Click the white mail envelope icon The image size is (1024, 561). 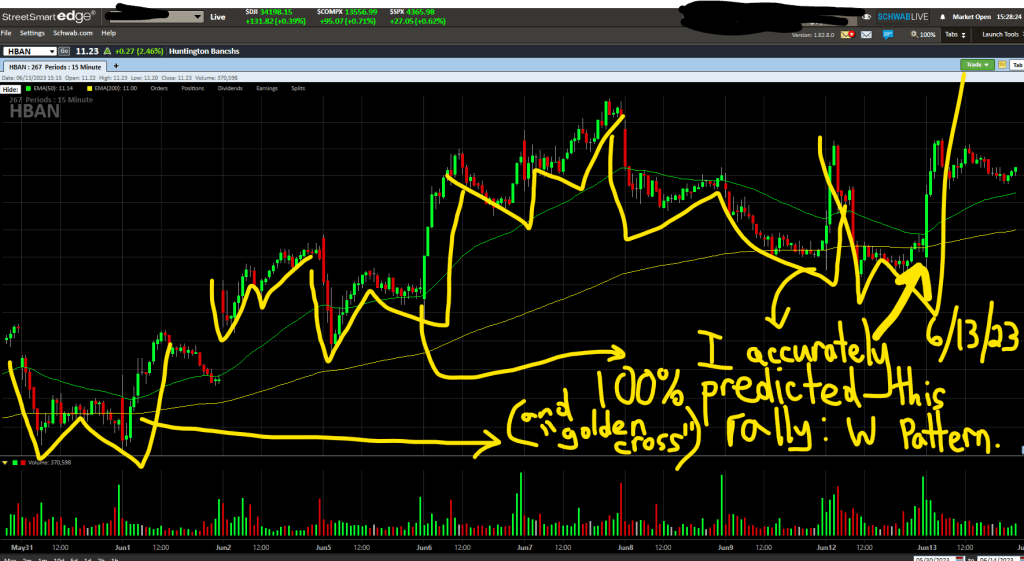[x=866, y=34]
